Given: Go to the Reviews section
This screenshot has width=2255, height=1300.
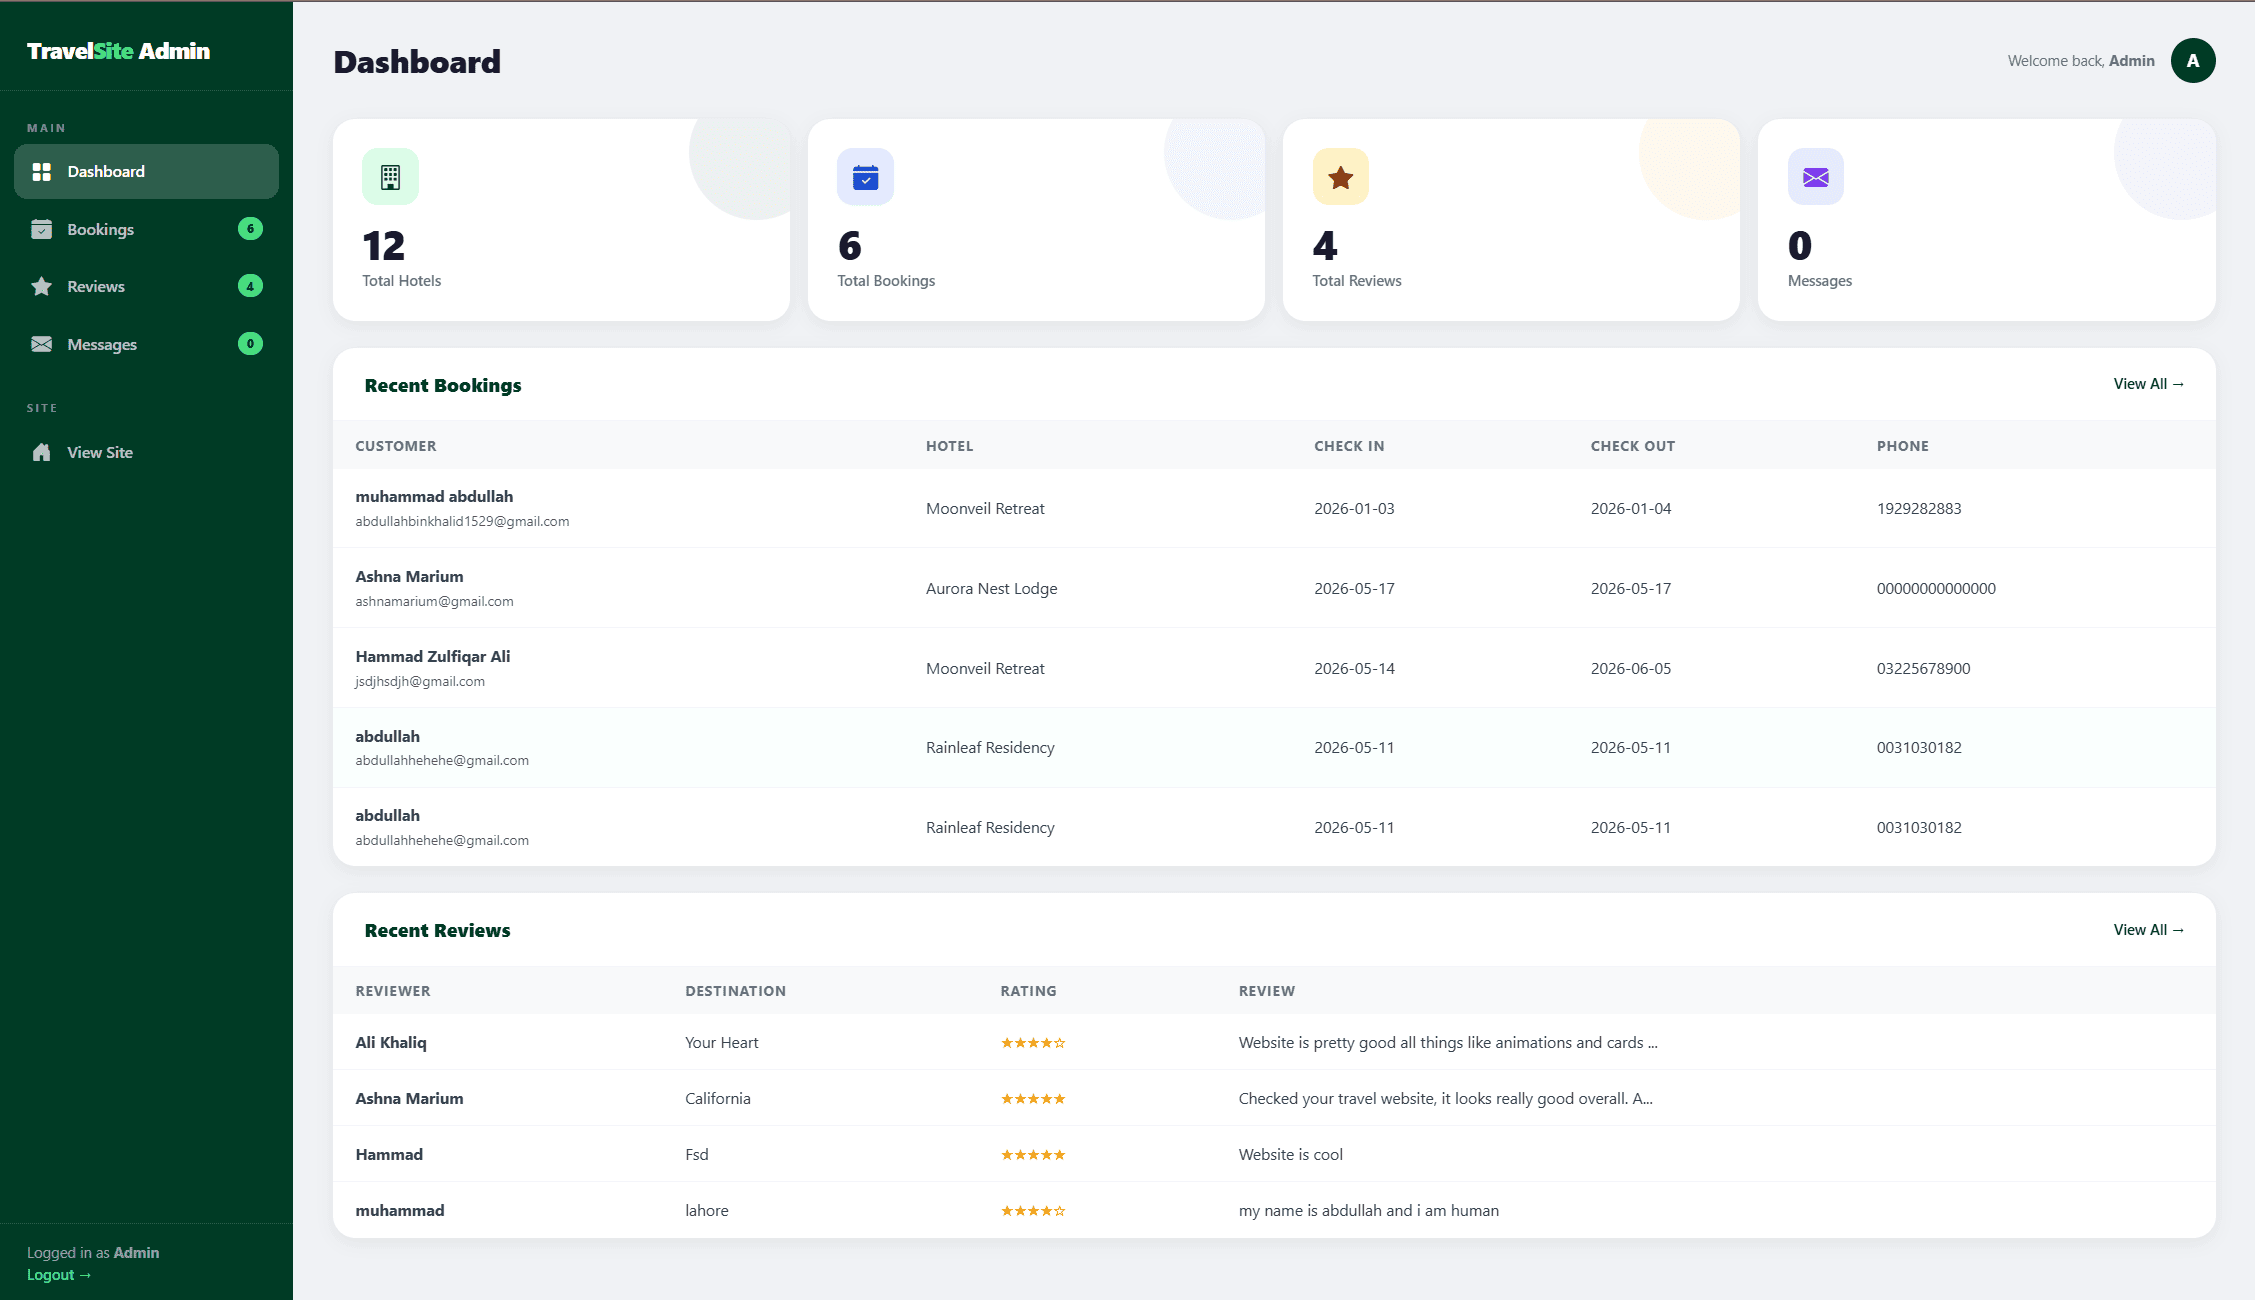Looking at the screenshot, I should click(146, 286).
